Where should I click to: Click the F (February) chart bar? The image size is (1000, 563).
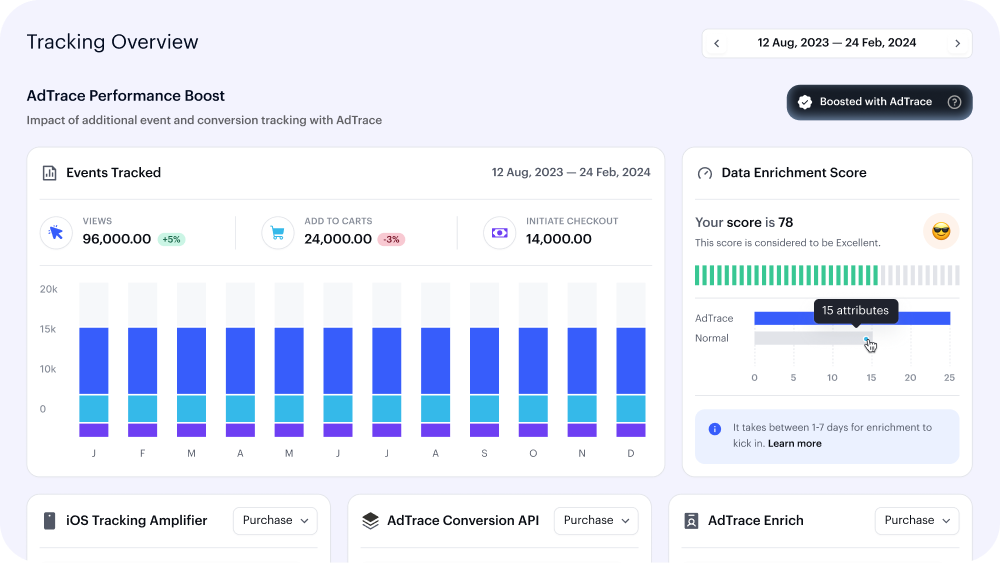click(x=142, y=360)
